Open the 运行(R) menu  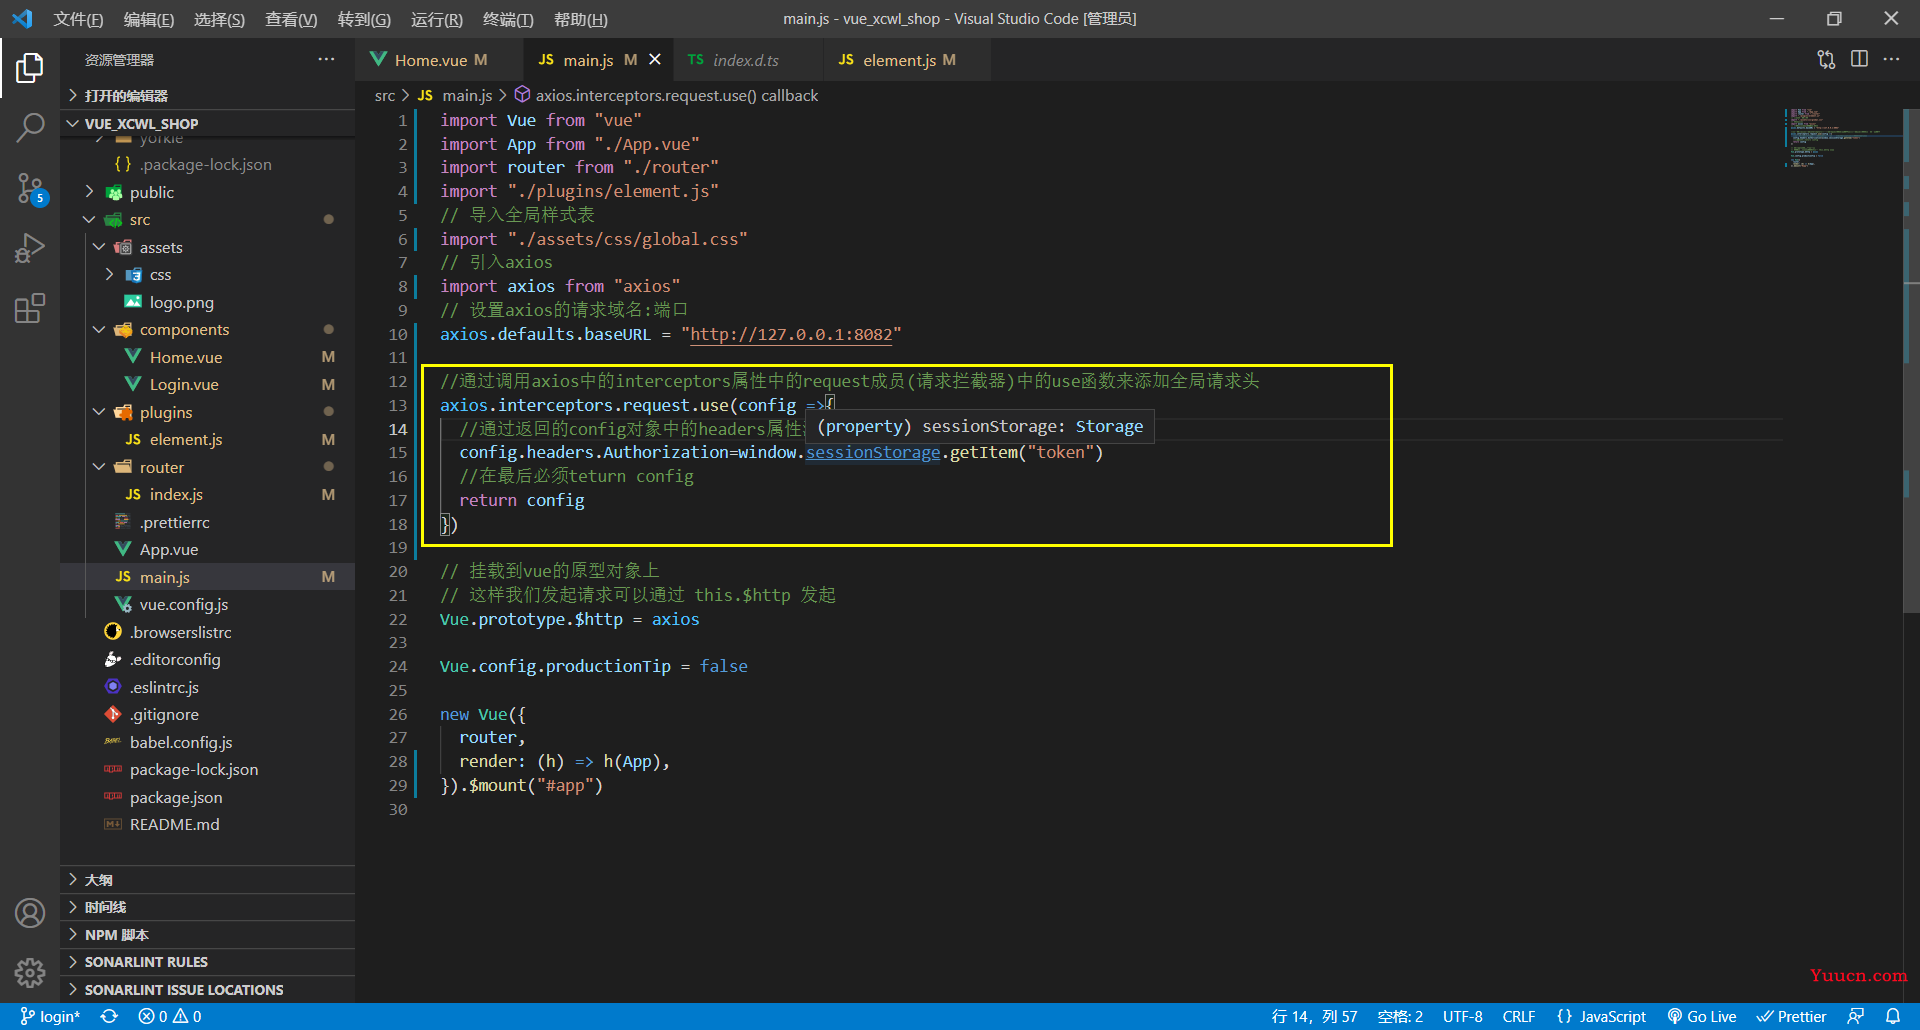(437, 19)
